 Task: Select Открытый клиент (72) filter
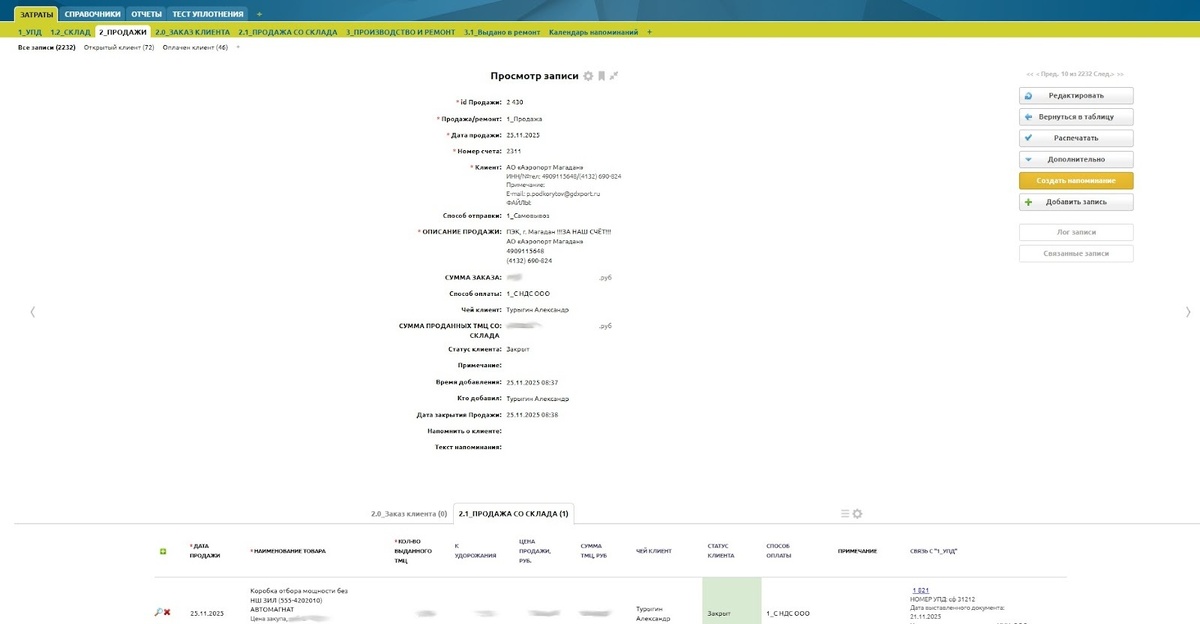[x=119, y=47]
